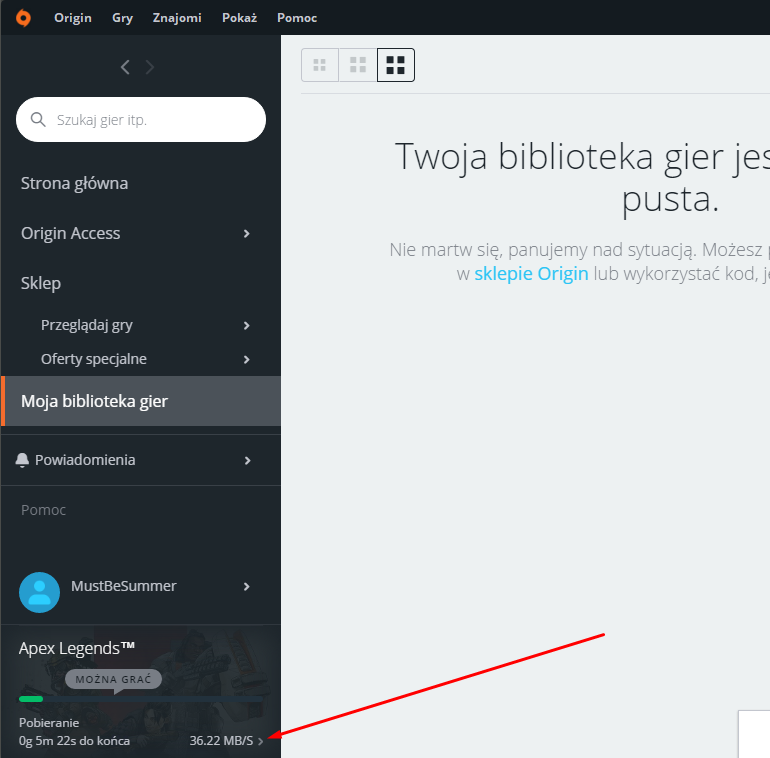Switch to small tile grid view

(x=320, y=65)
